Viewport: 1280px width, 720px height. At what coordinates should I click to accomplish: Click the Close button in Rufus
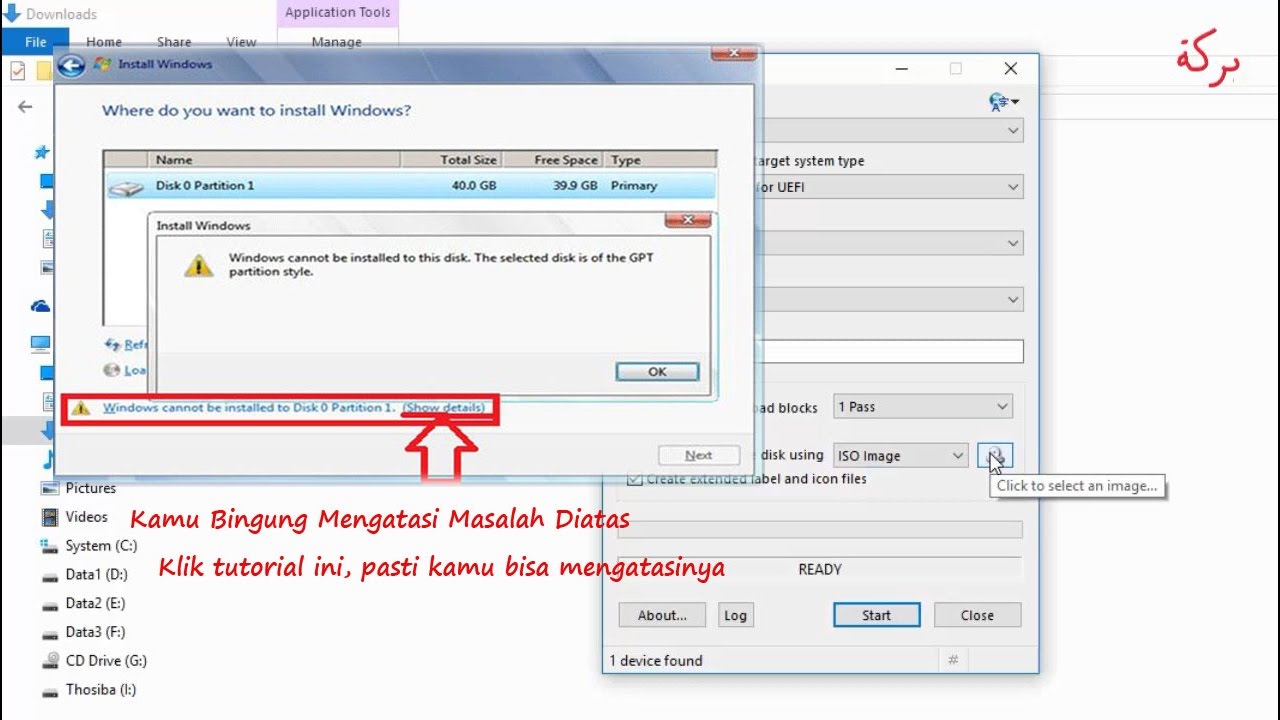point(977,615)
